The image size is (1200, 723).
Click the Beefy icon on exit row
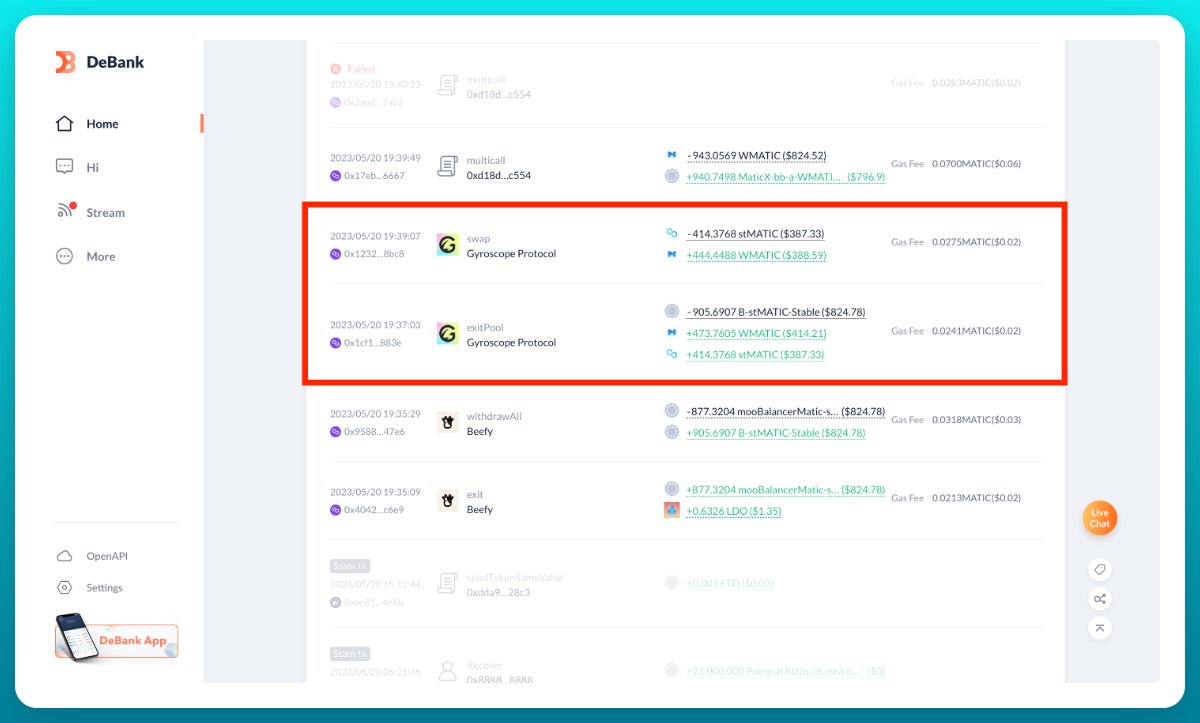447,501
